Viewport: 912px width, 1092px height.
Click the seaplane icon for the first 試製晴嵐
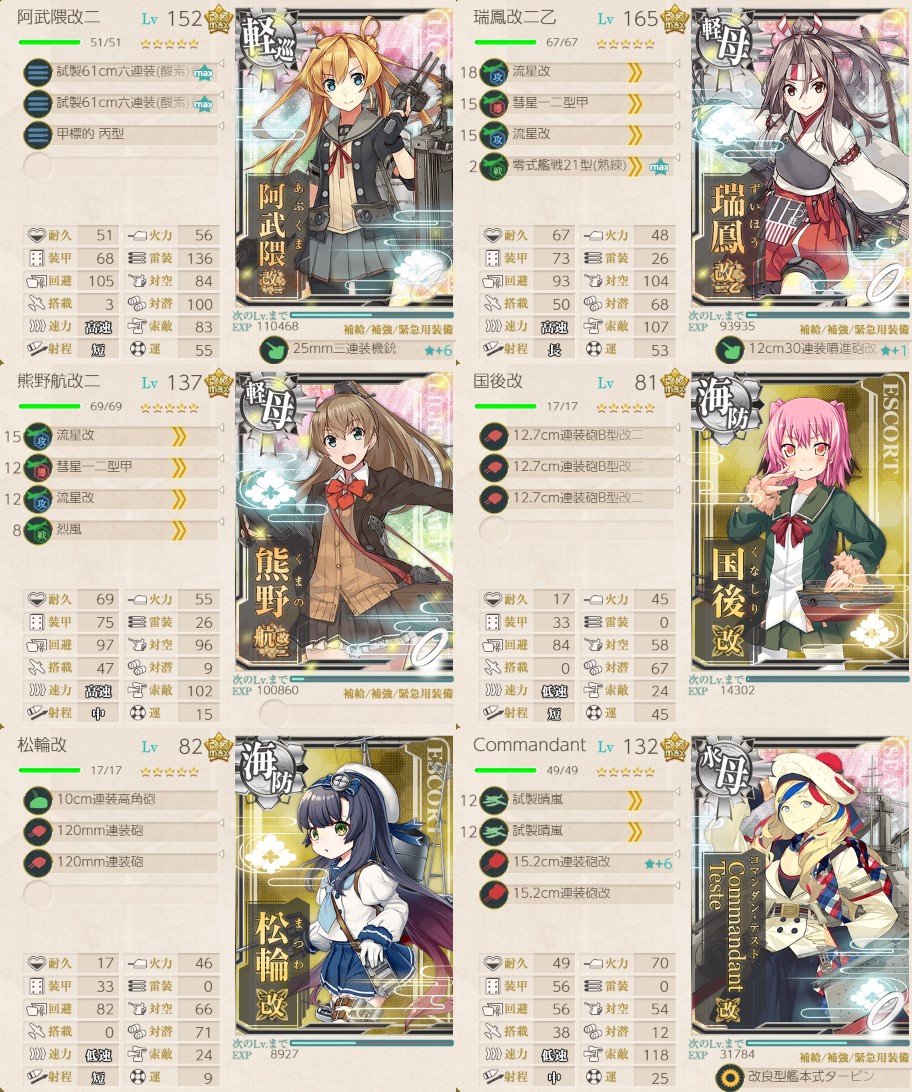[494, 800]
